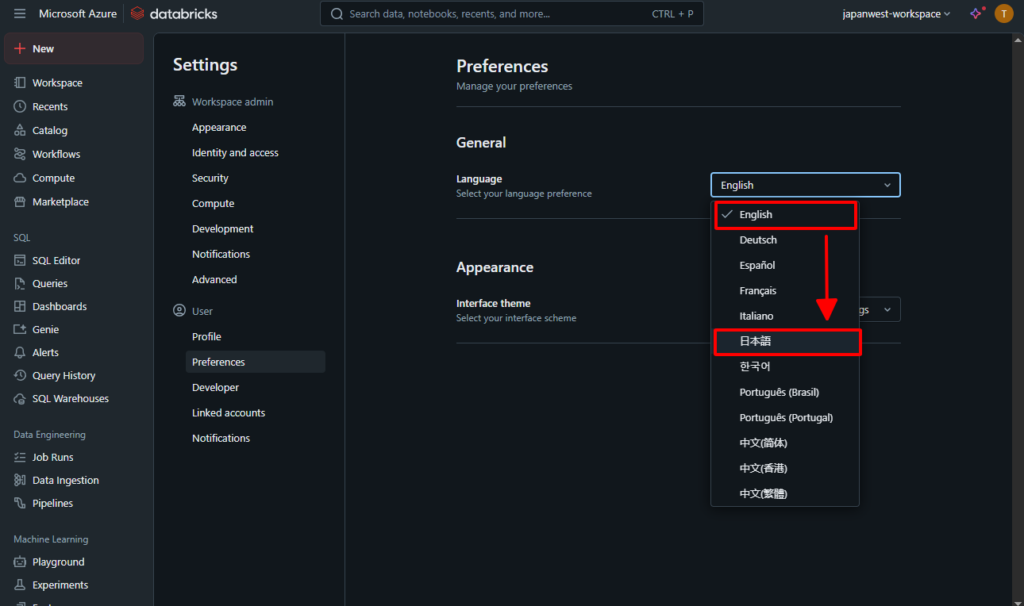Open the SQL Editor icon
This screenshot has width=1024, height=606.
pyautogui.click(x=21, y=260)
